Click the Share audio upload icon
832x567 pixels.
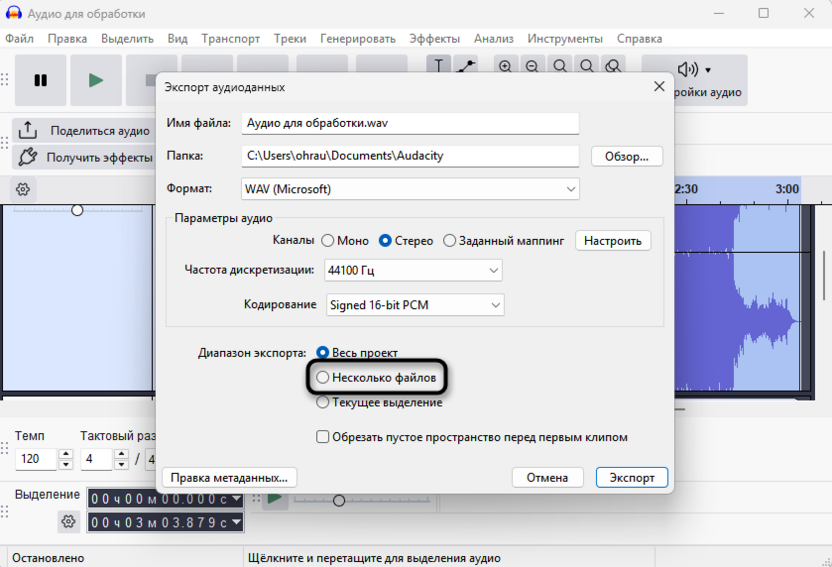pos(28,130)
